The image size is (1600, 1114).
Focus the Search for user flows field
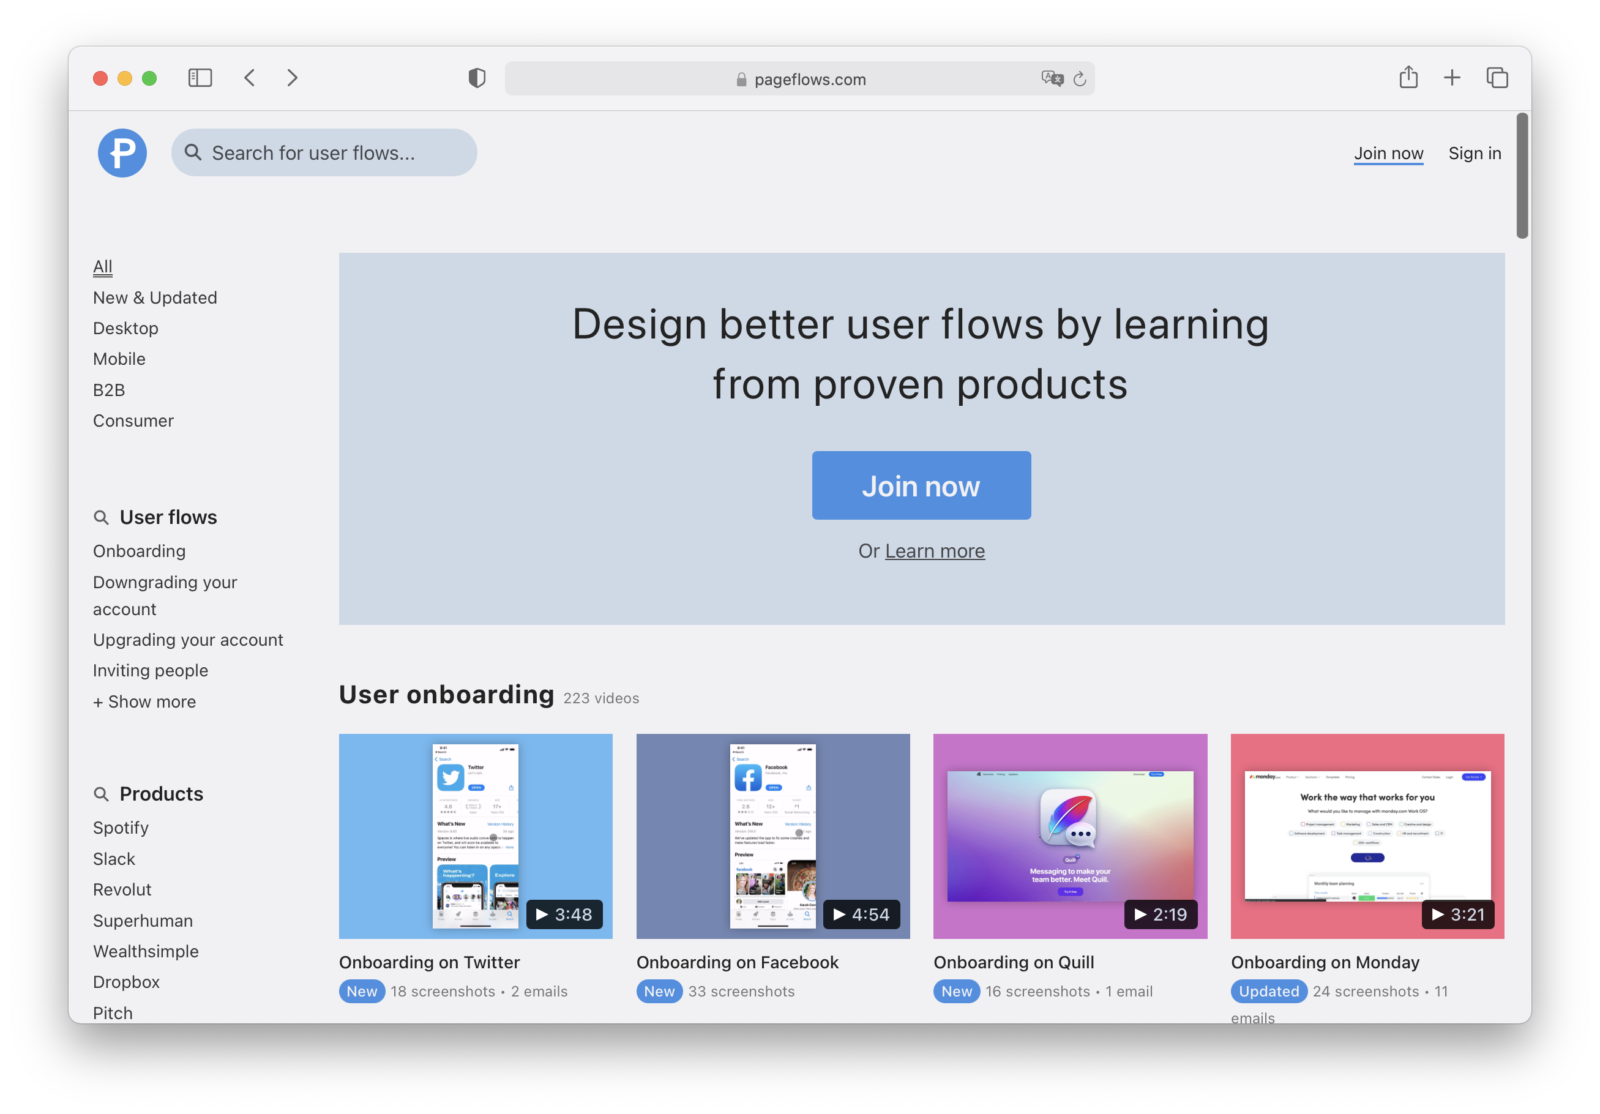[x=324, y=153]
